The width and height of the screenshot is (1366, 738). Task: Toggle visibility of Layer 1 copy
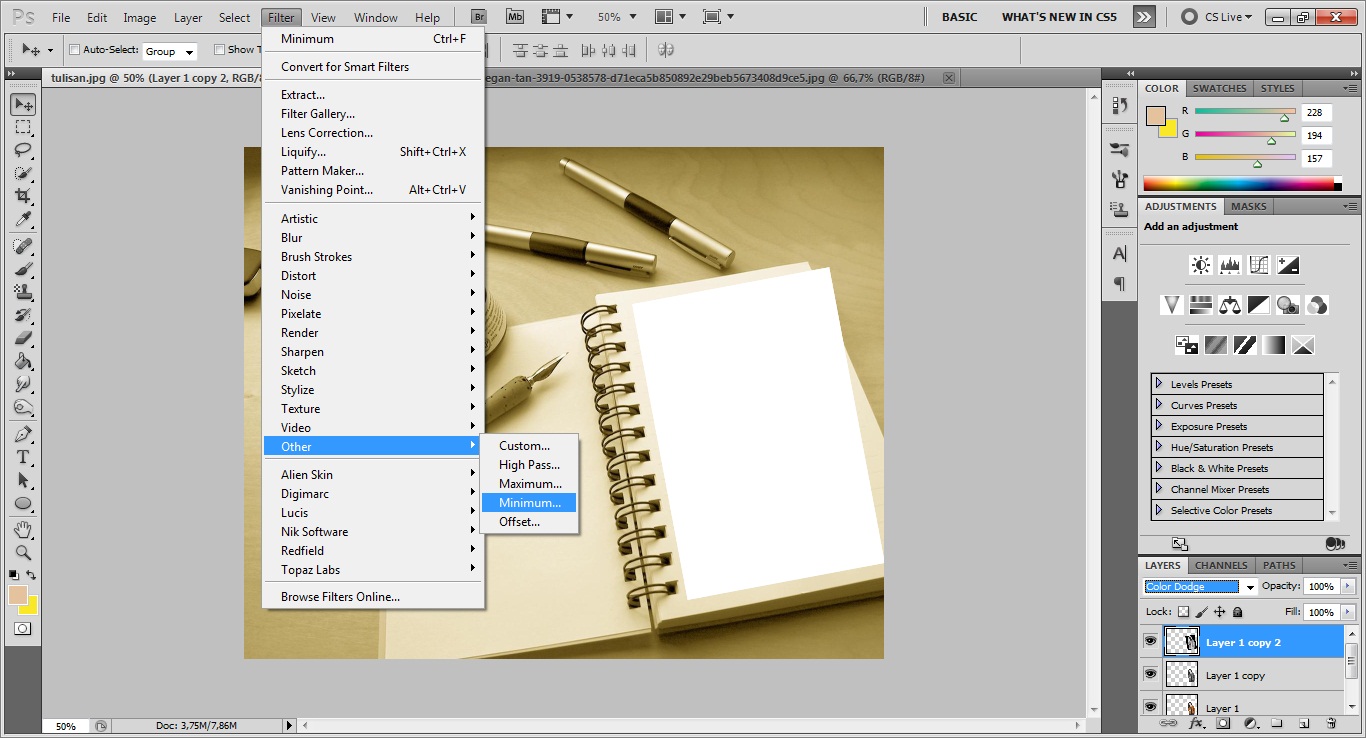click(1150, 675)
